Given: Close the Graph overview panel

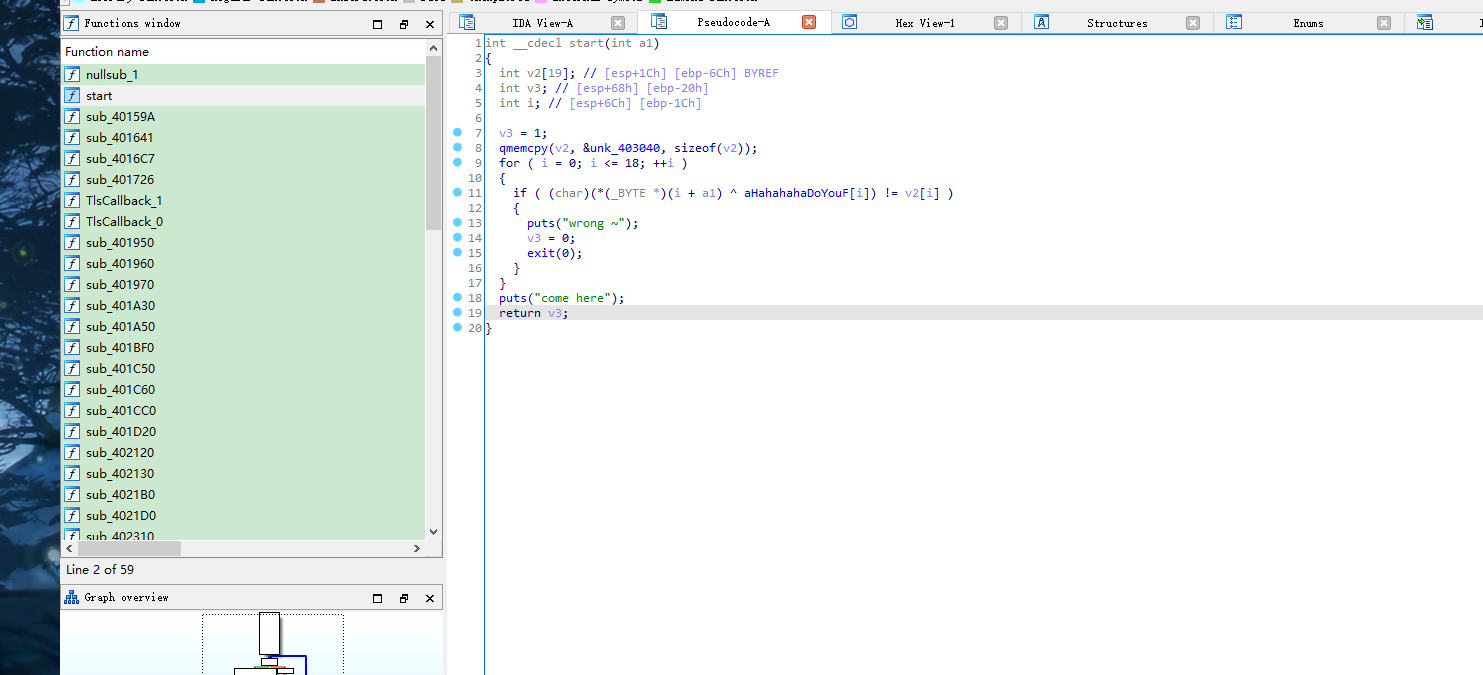Looking at the screenshot, I should point(430,598).
